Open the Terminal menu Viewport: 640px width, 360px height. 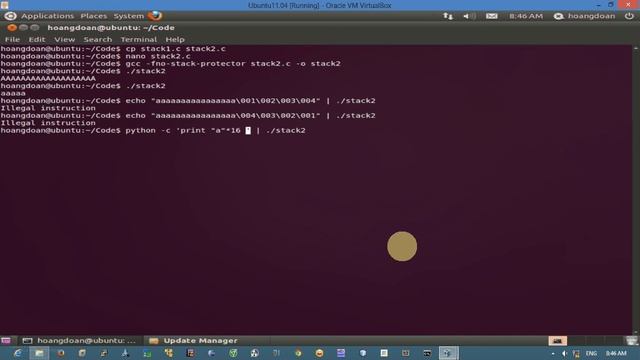[139, 40]
